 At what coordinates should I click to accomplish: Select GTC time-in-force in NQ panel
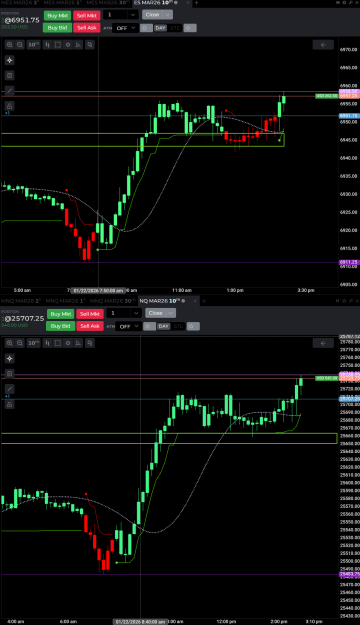pyautogui.click(x=178, y=326)
